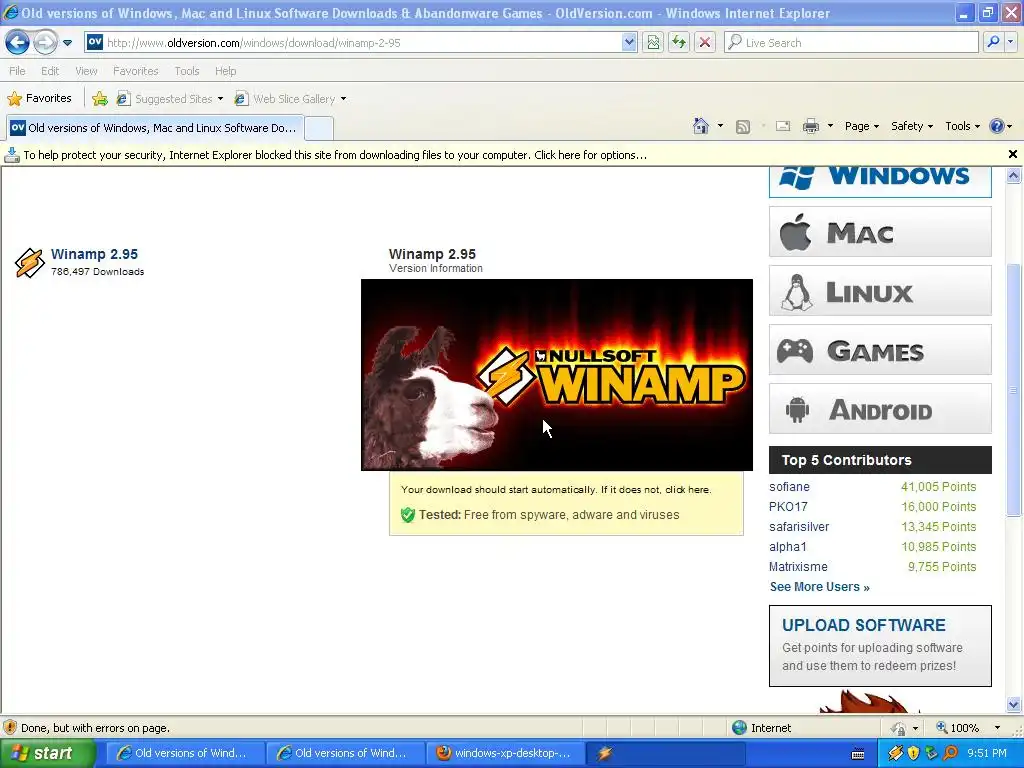The height and width of the screenshot is (768, 1024).
Task: Stop loading with the red X icon
Action: coord(705,42)
